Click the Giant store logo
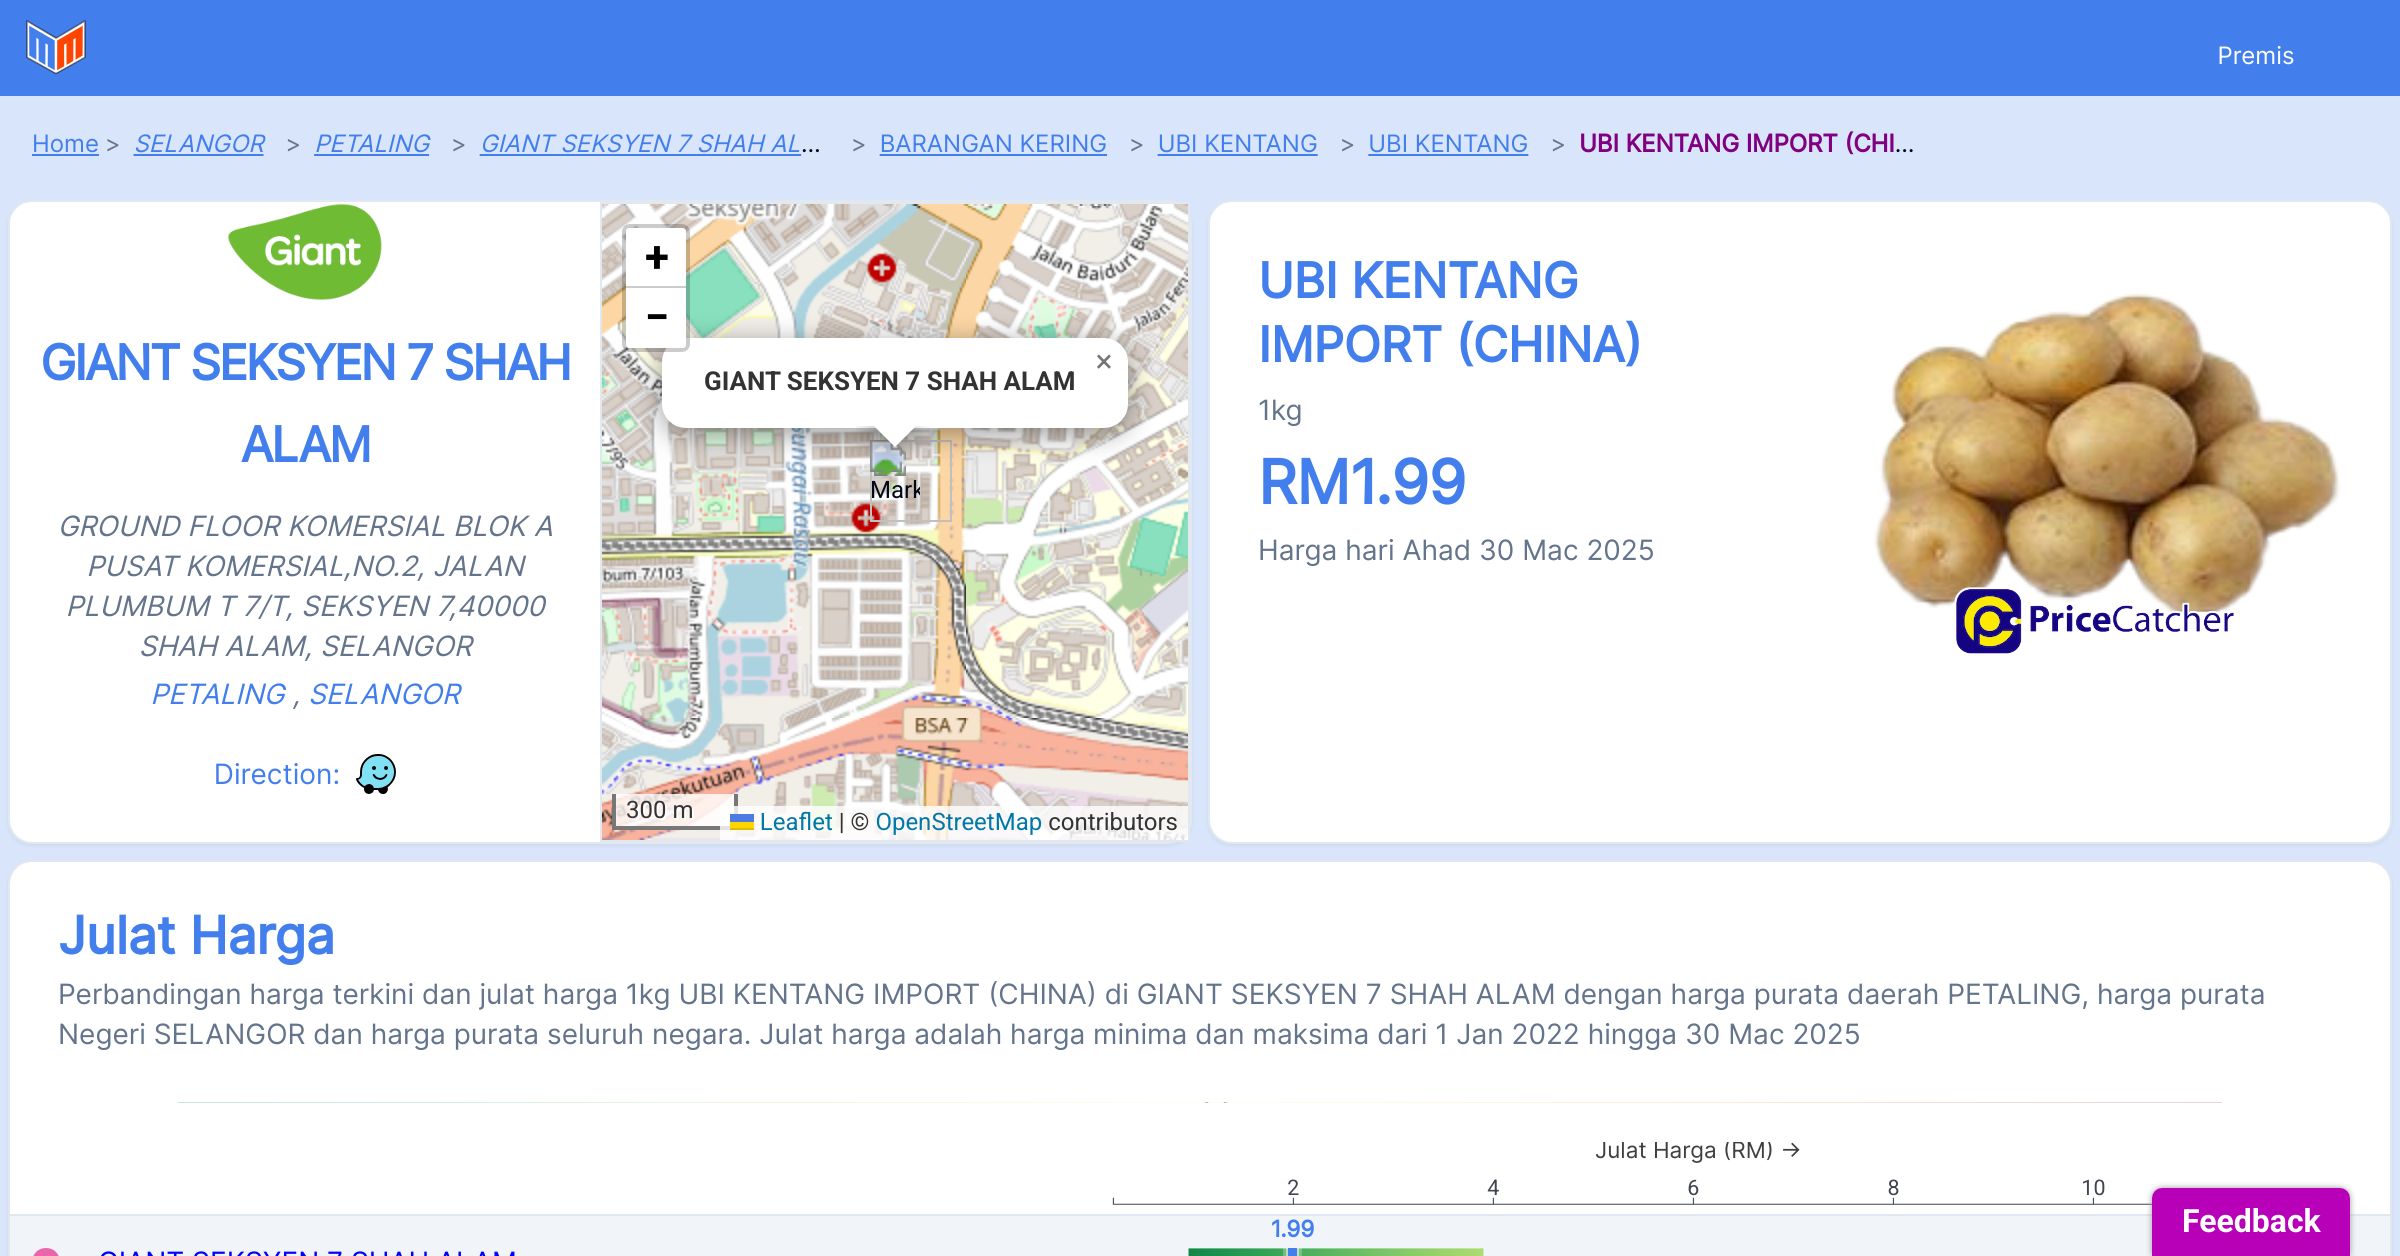 (x=305, y=252)
